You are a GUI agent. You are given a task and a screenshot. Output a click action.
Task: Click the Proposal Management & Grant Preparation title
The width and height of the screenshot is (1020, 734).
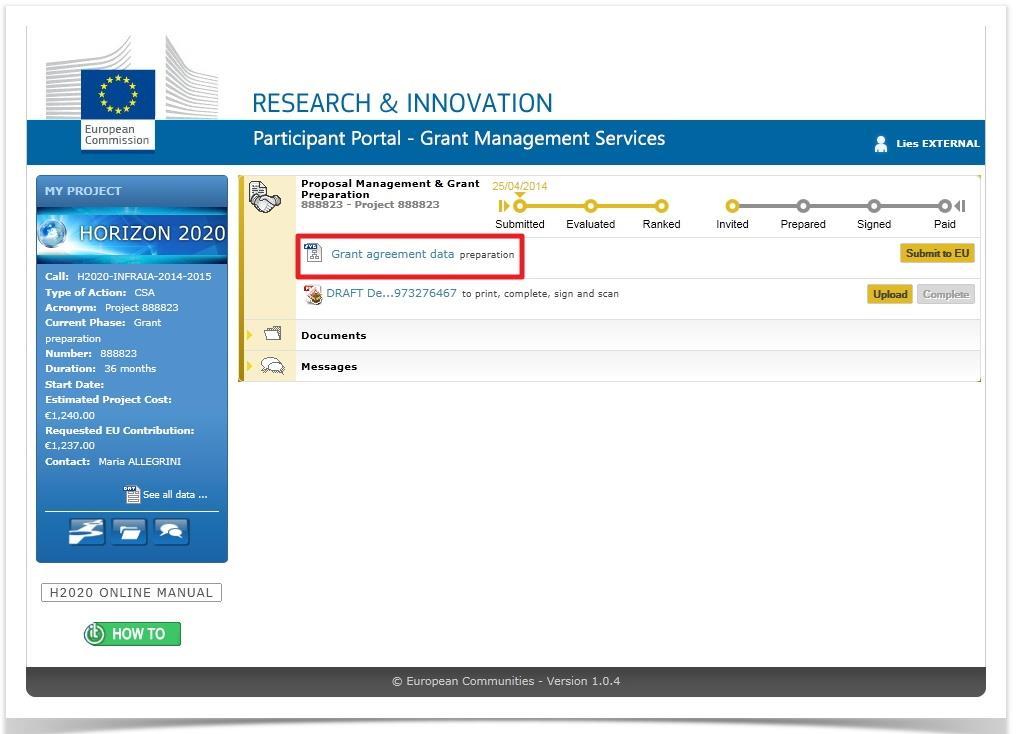(x=390, y=189)
